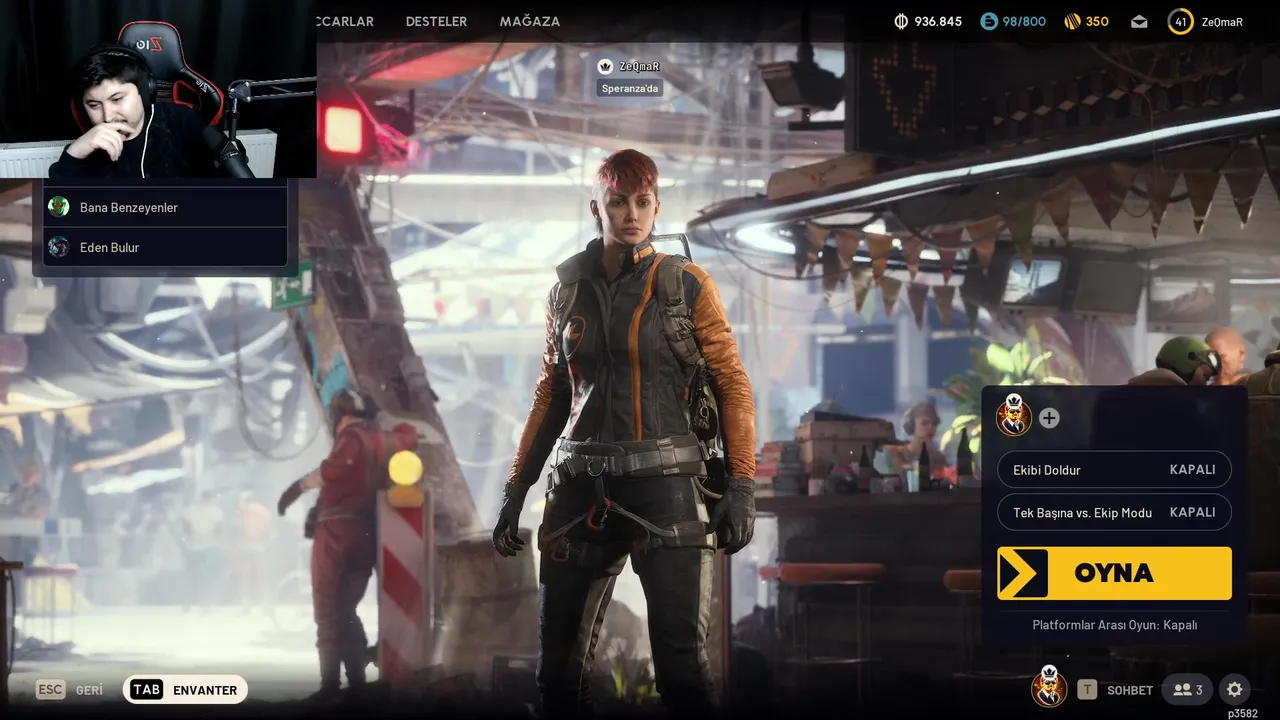This screenshot has width=1280, height=720.
Task: Click the coin currency icon beside 936.845
Action: click(900, 21)
